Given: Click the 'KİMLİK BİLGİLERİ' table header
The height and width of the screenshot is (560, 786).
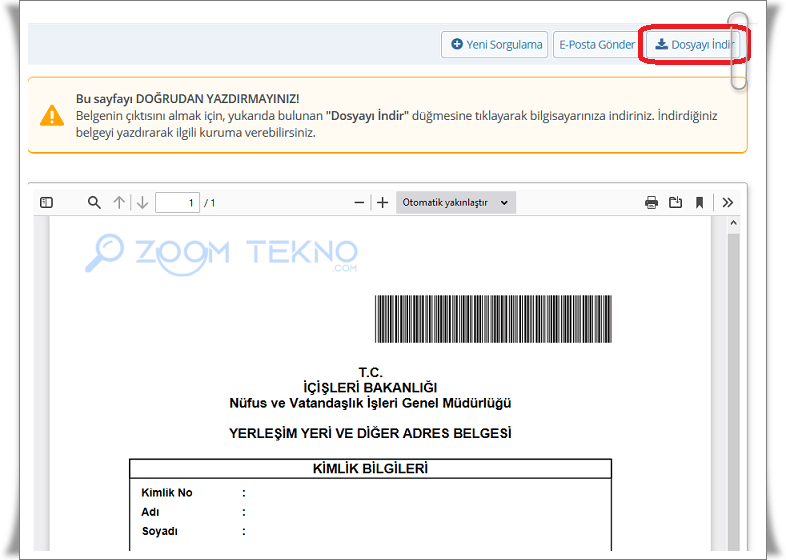Looking at the screenshot, I should (370, 469).
